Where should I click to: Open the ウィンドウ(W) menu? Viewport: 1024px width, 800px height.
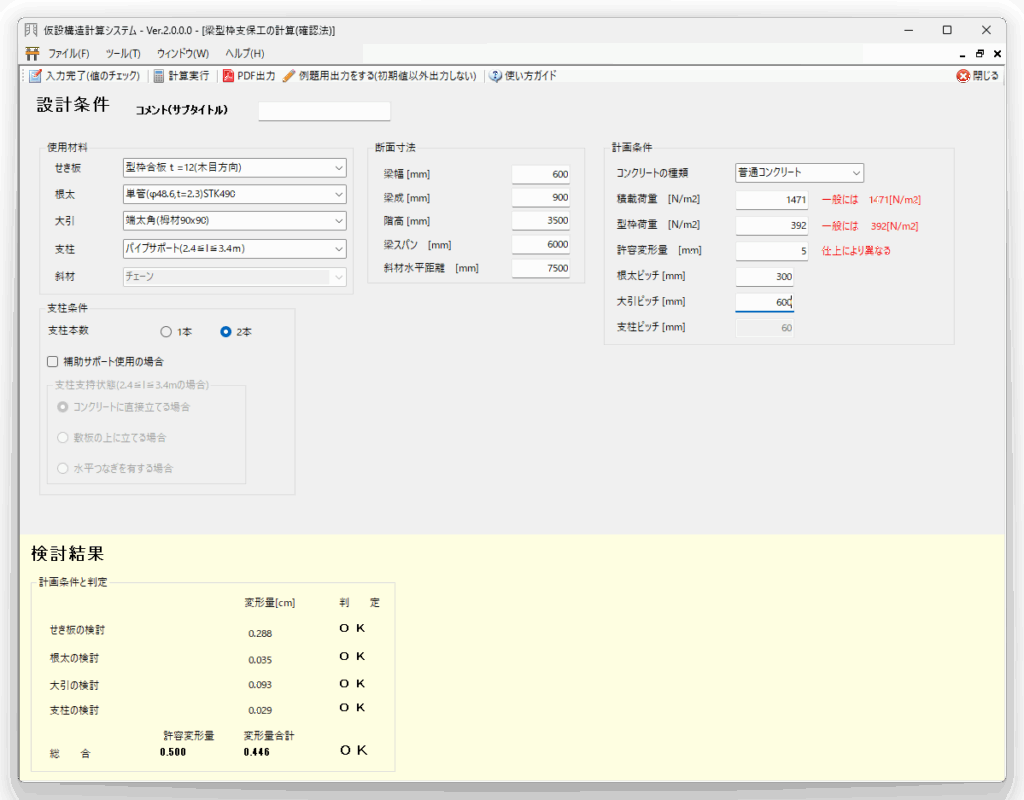(x=183, y=54)
